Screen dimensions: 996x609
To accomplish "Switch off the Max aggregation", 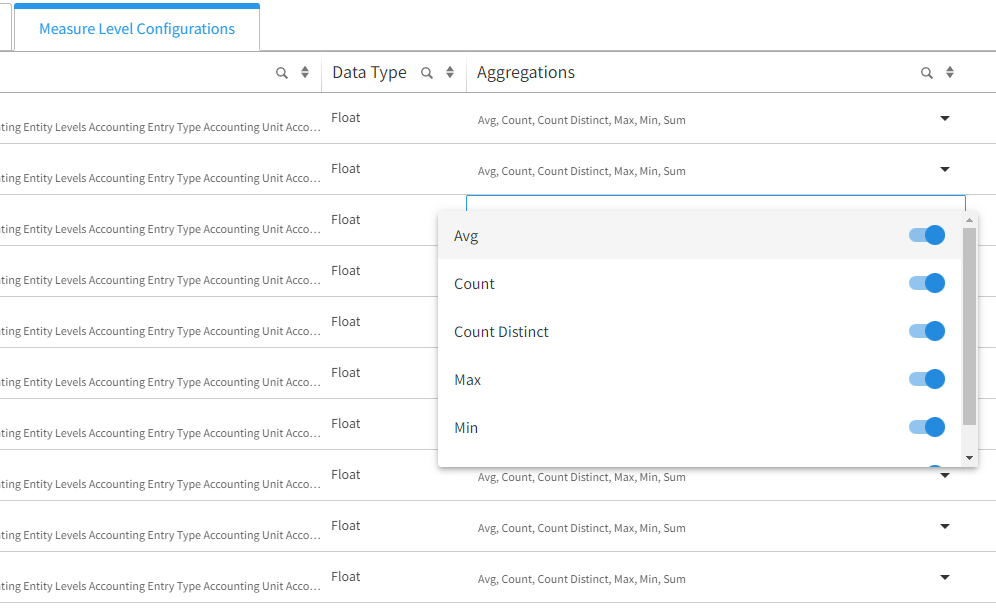I will tap(927, 379).
